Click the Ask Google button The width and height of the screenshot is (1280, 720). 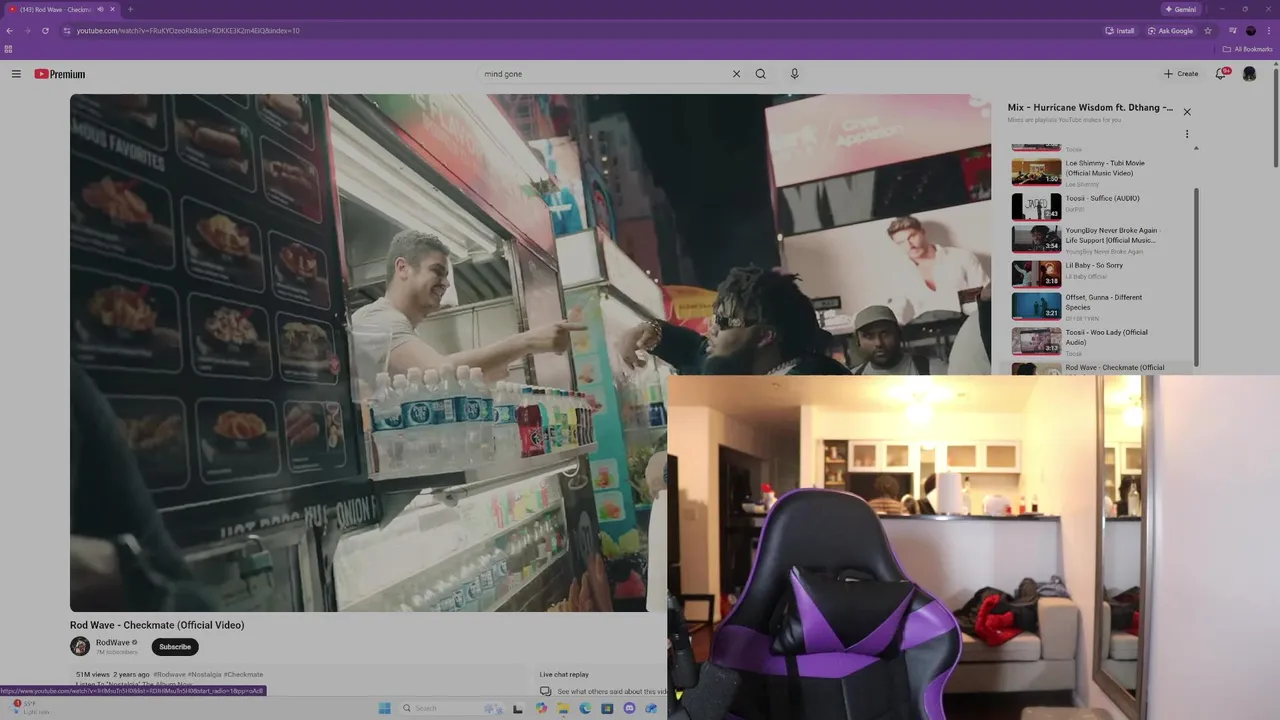click(x=1170, y=31)
